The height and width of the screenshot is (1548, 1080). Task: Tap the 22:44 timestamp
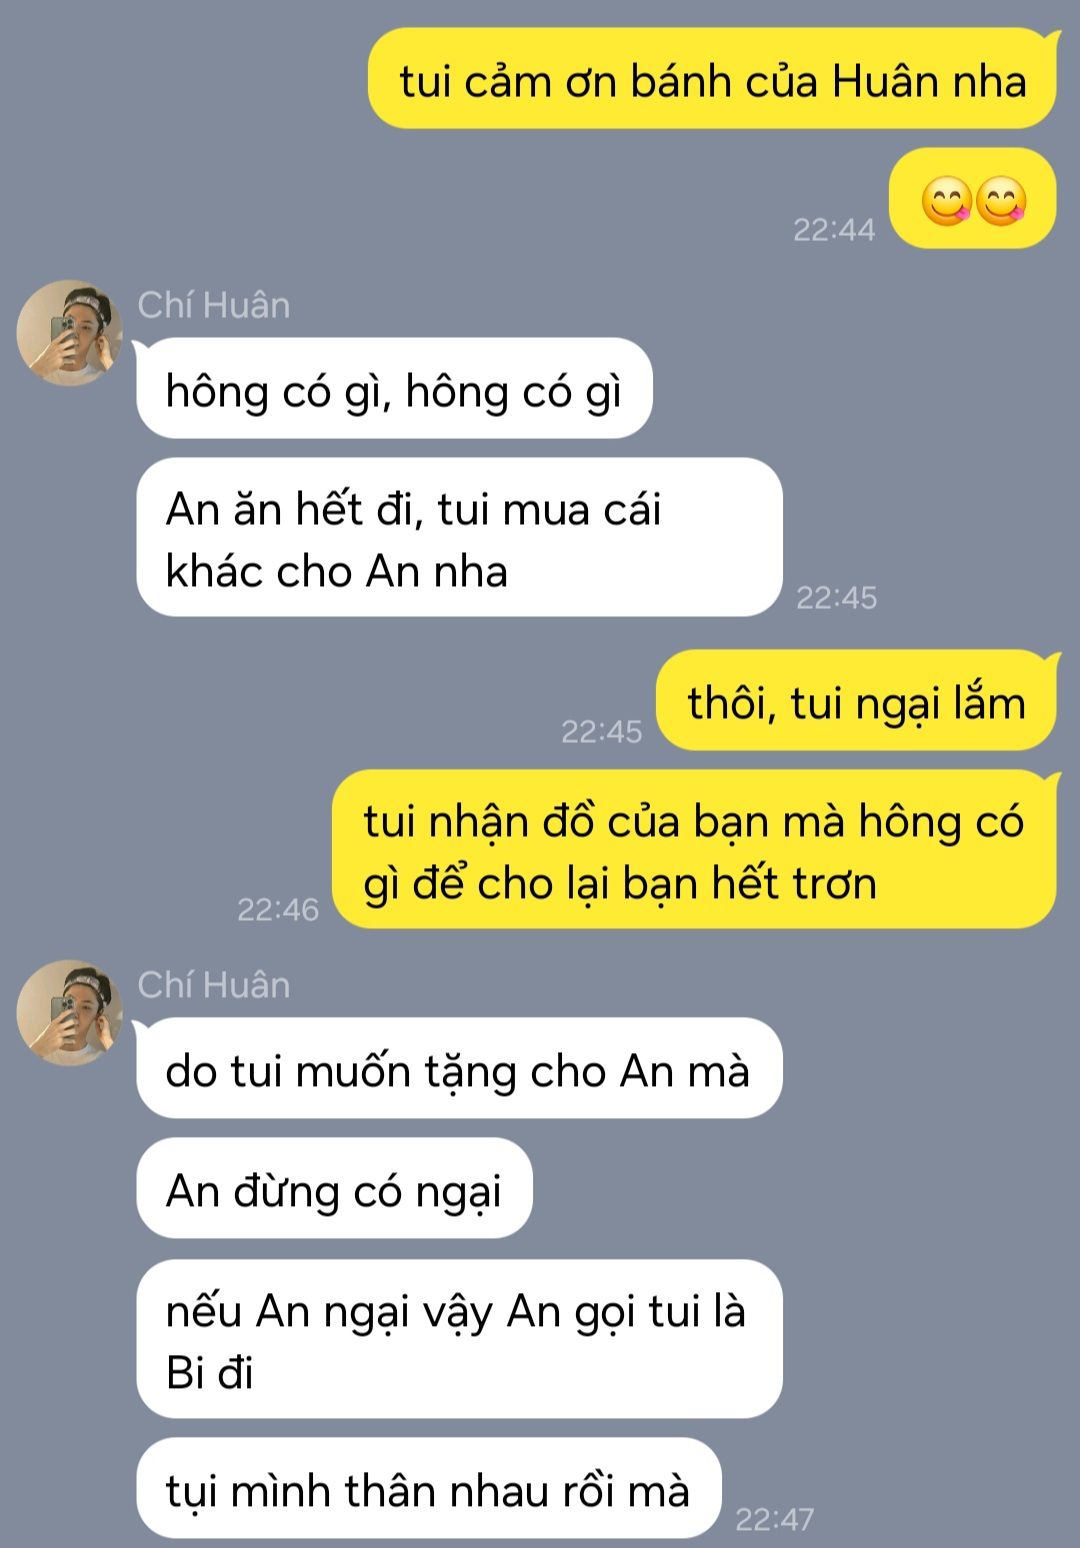[834, 229]
